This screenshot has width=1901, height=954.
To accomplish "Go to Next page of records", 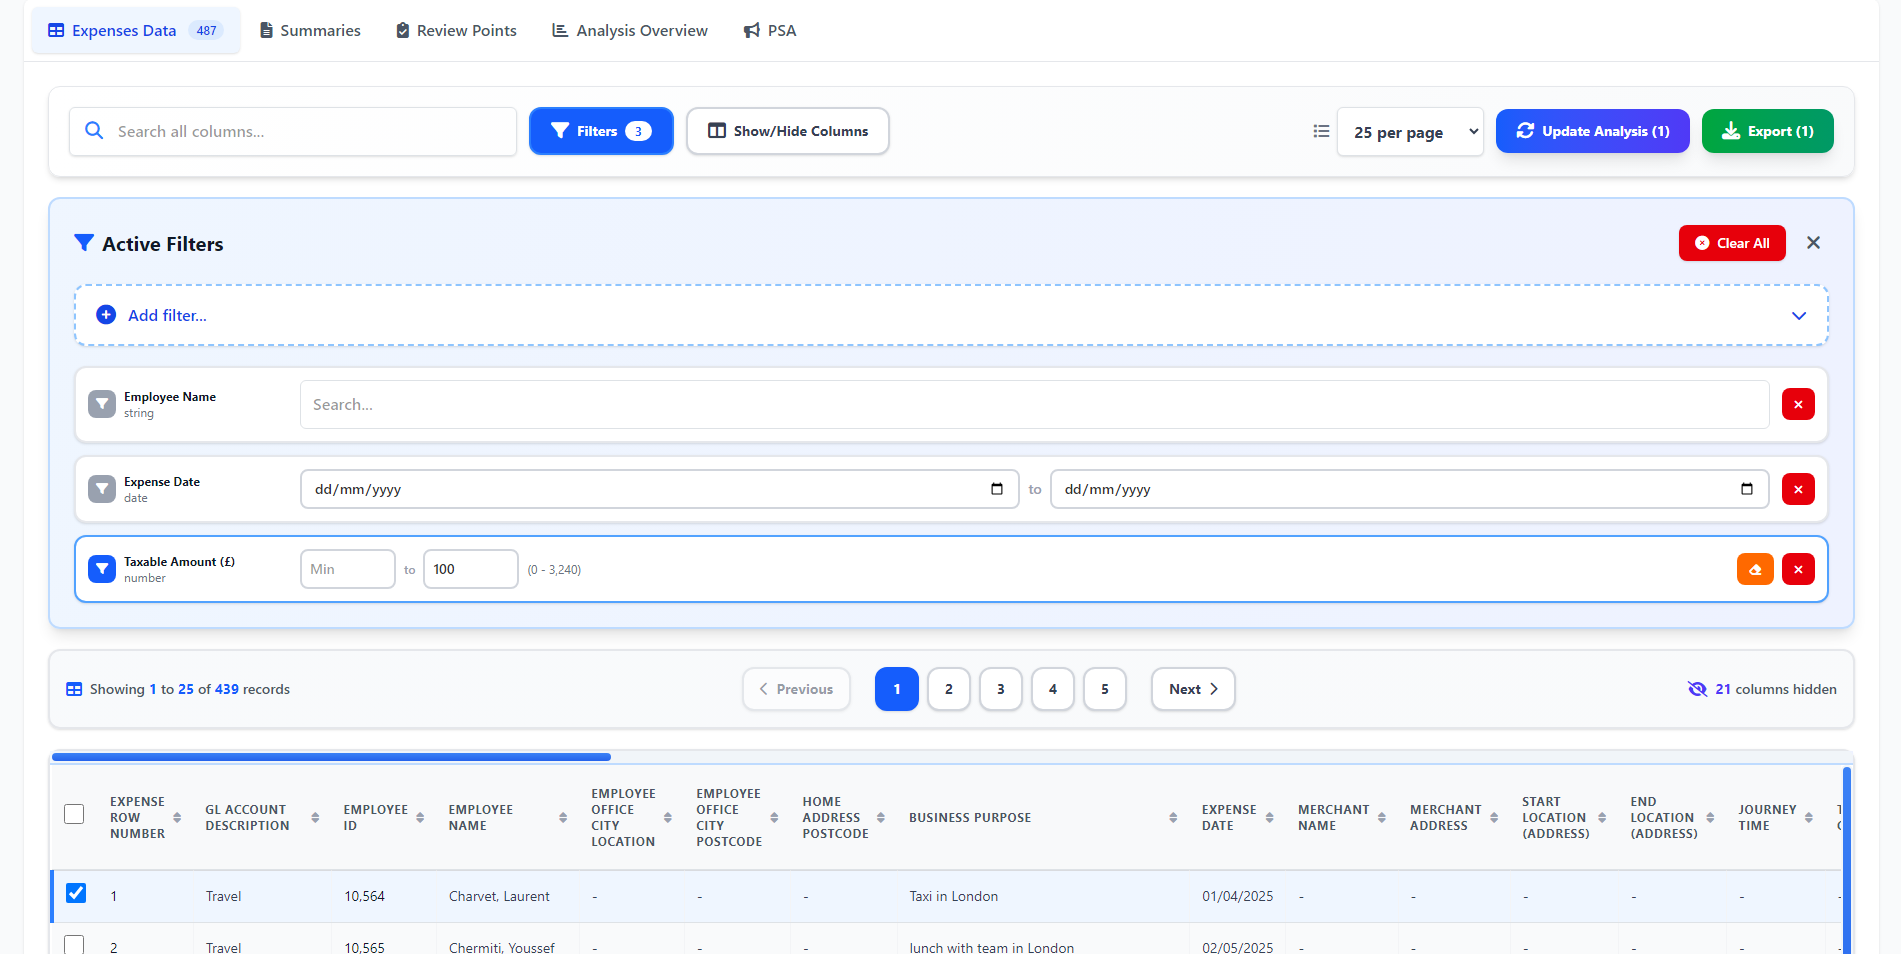I will (x=1193, y=689).
